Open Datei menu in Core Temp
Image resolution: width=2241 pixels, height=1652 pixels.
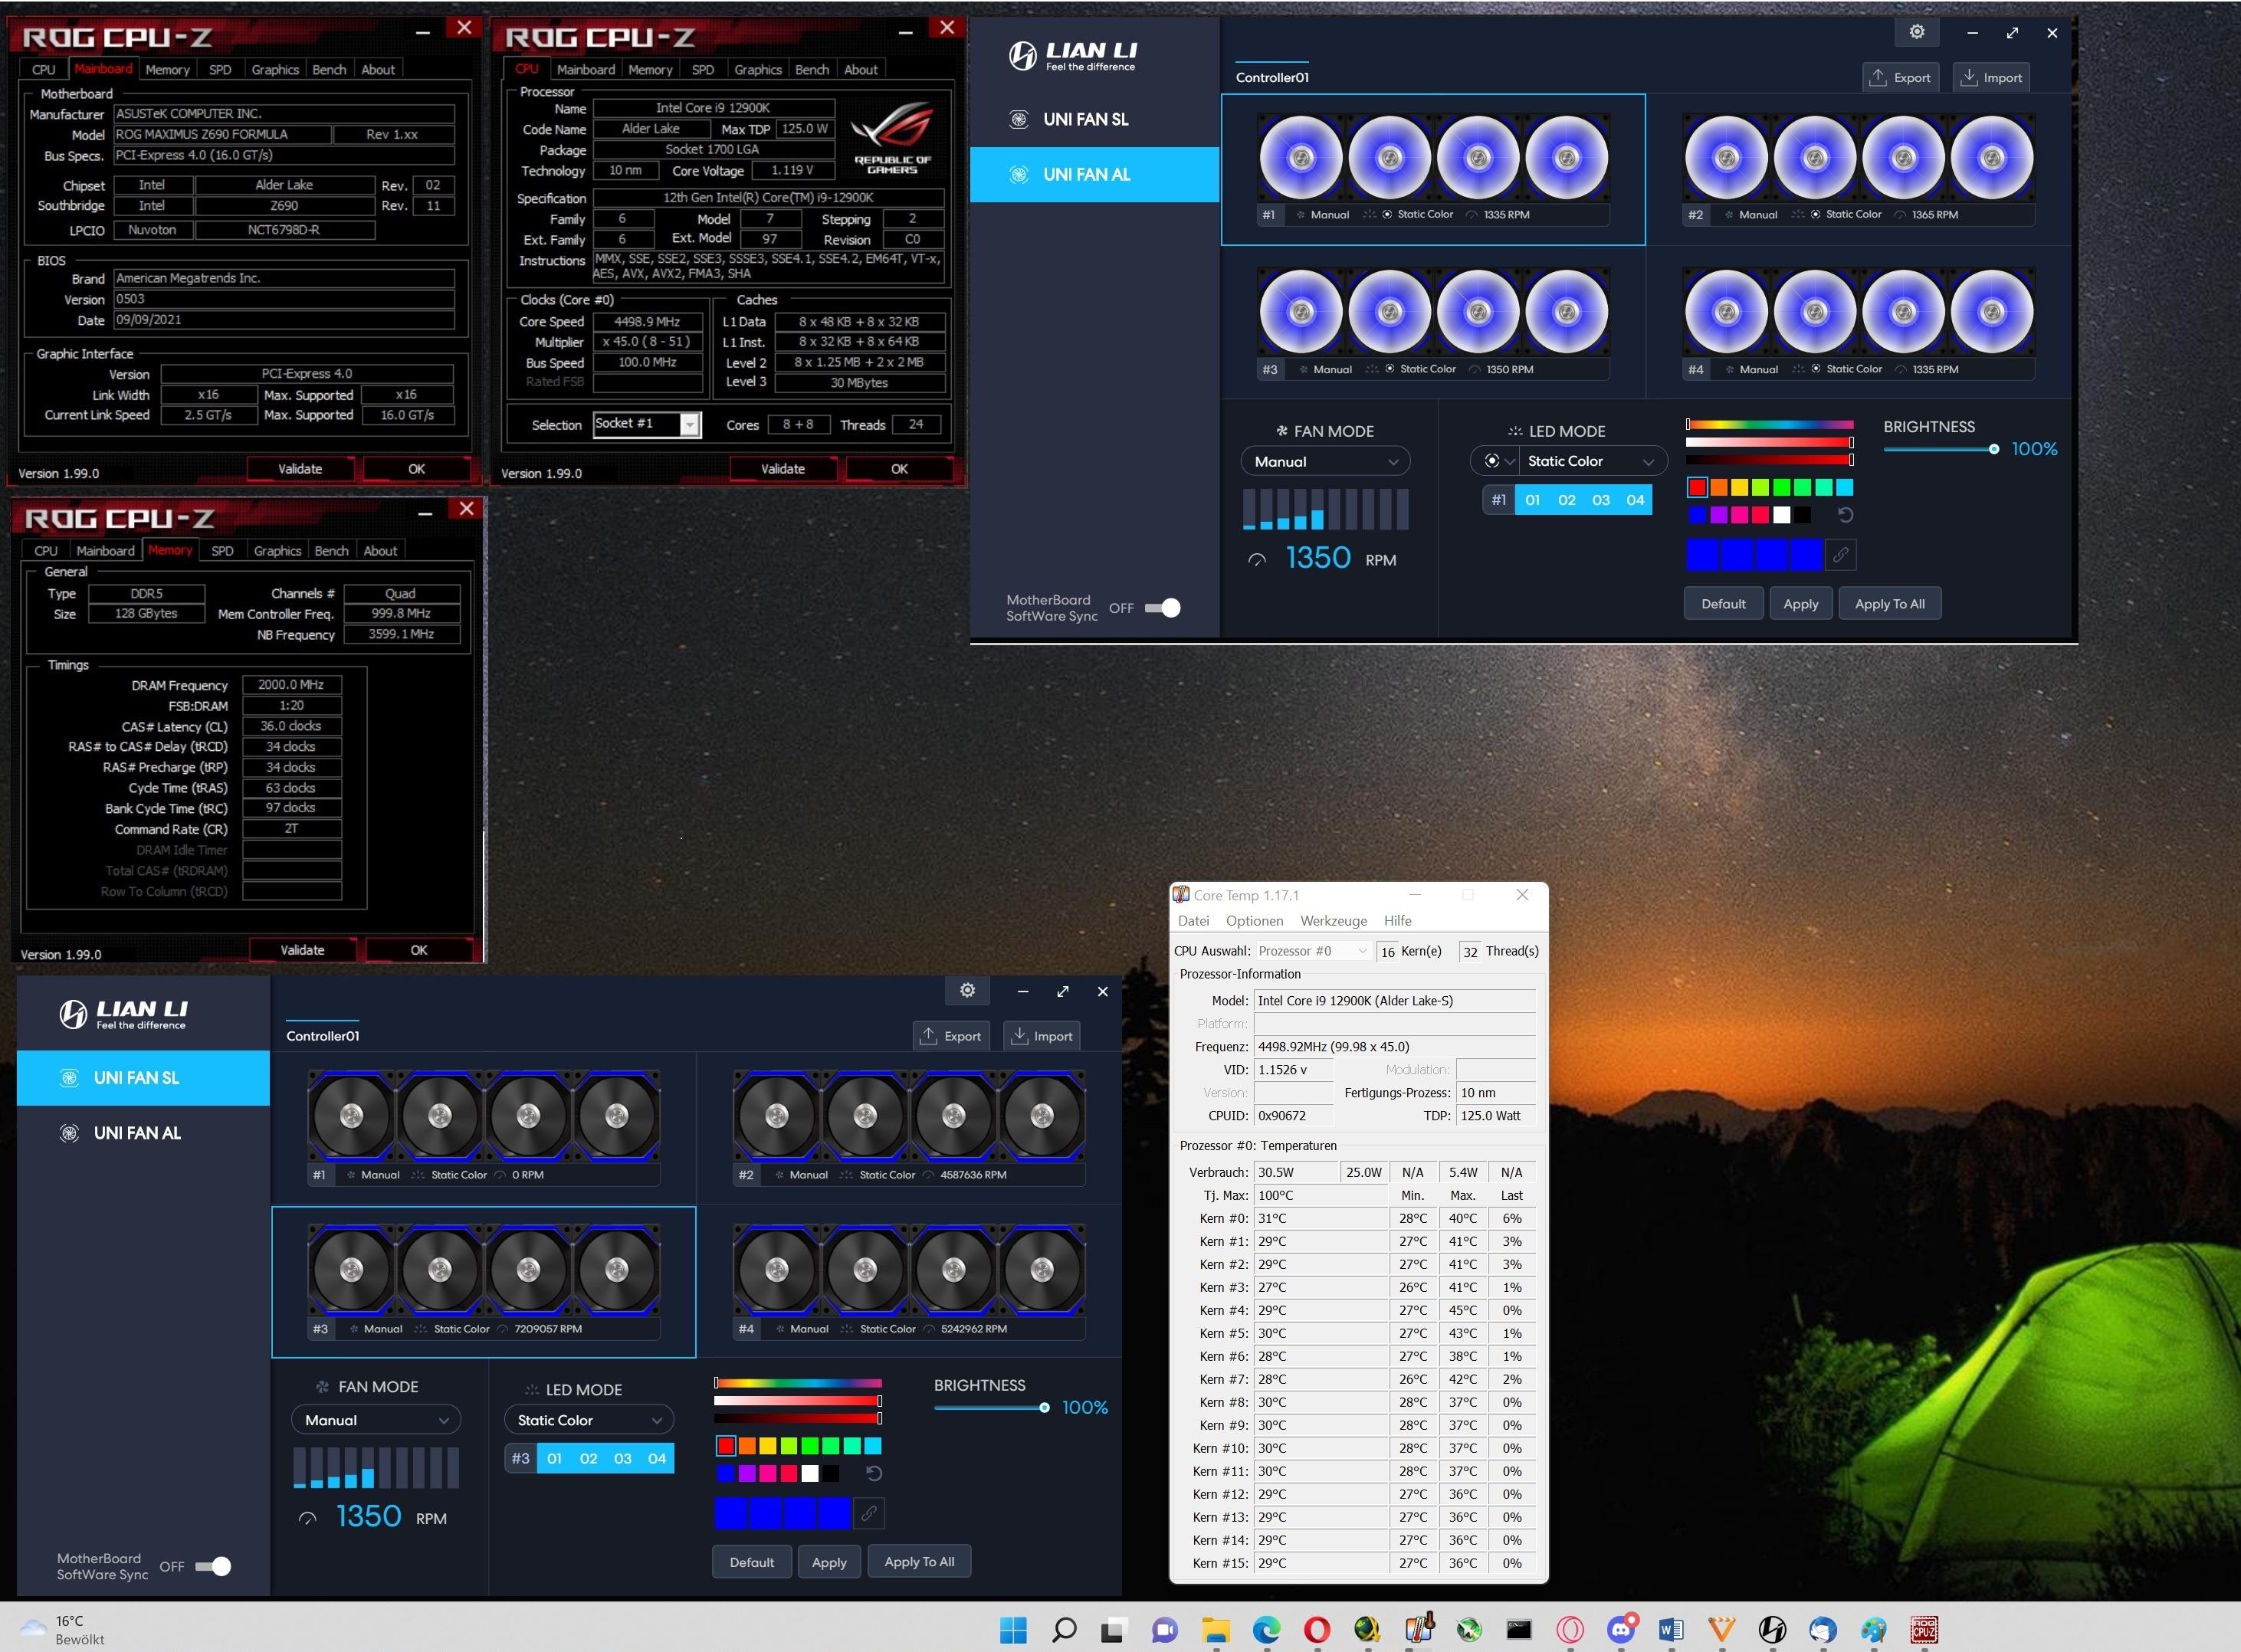point(1193,921)
